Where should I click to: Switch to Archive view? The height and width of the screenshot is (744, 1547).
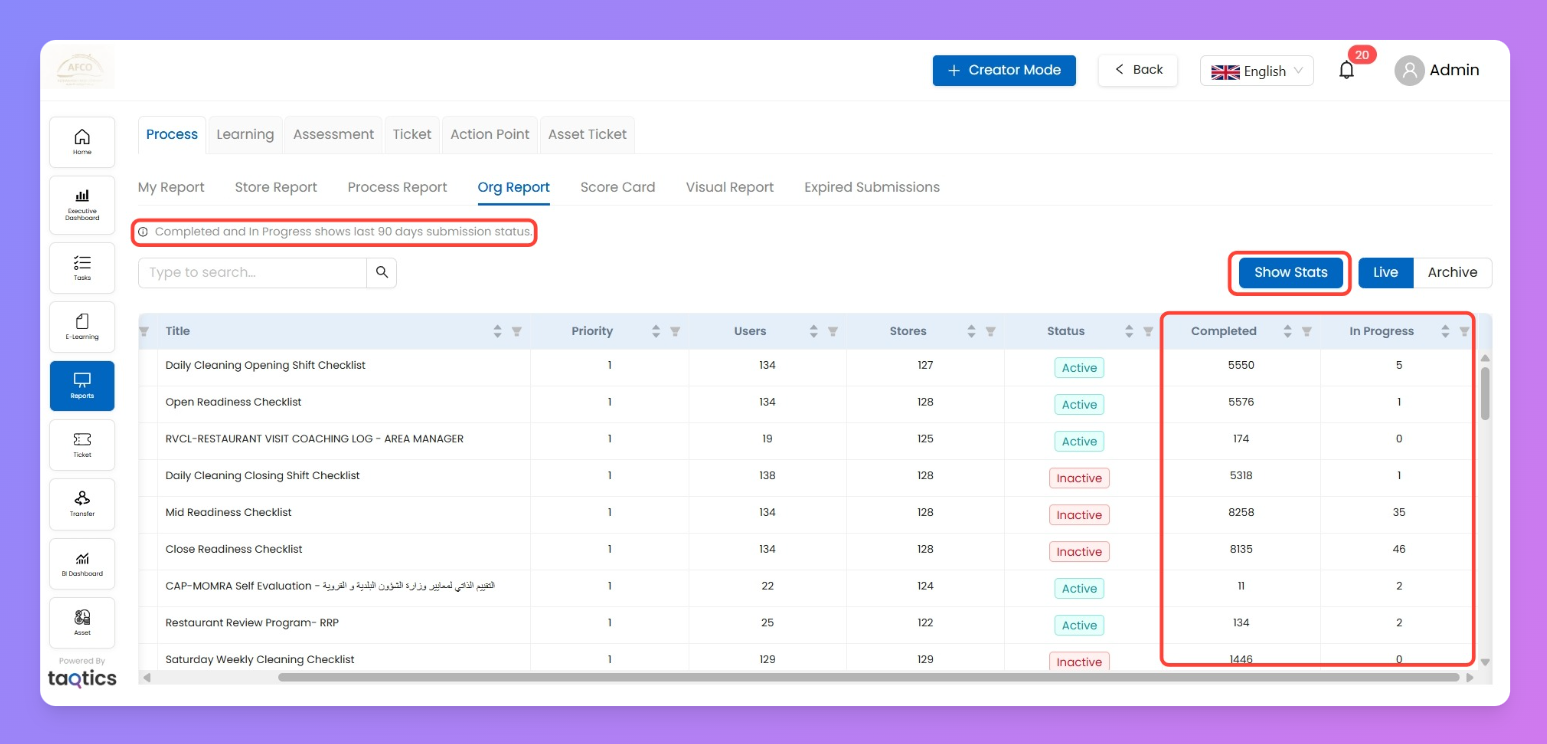point(1452,272)
